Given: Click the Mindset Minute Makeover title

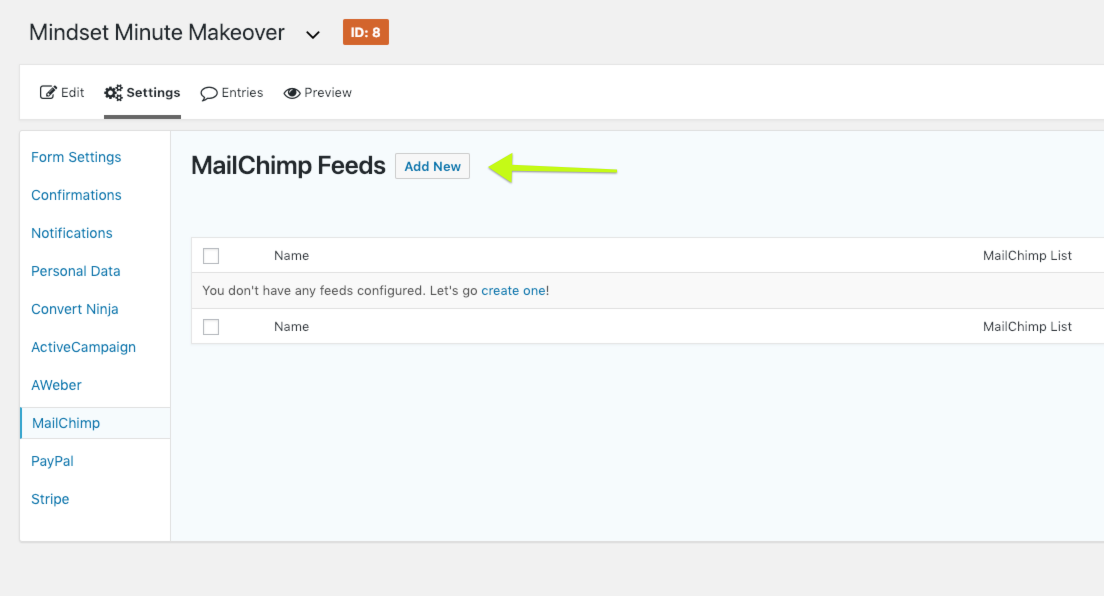Looking at the screenshot, I should point(157,32).
